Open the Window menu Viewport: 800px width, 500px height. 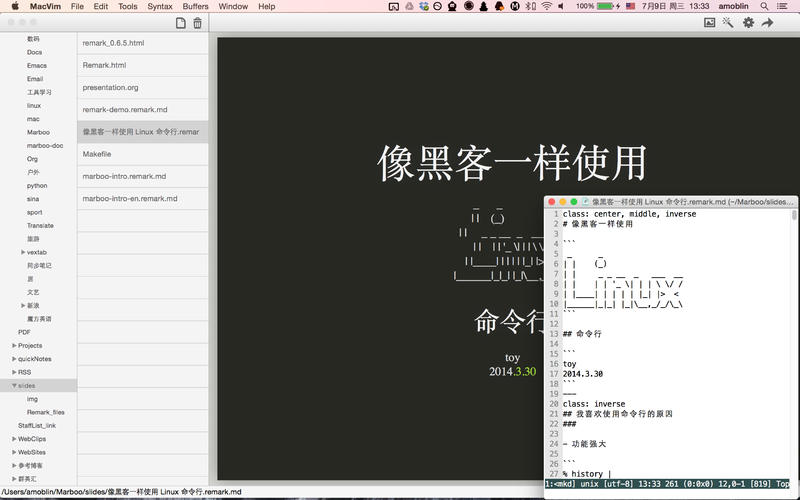coord(233,6)
